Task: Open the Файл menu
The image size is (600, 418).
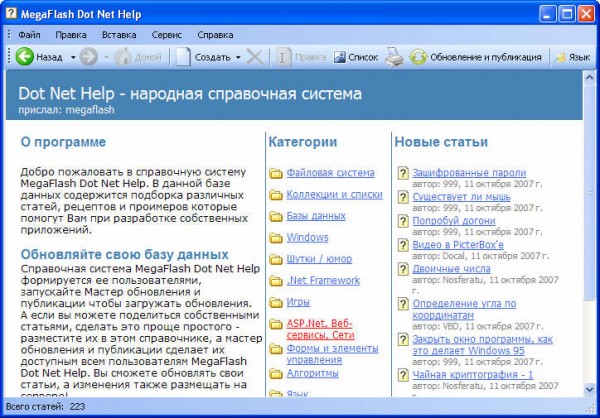Action: click(x=29, y=35)
